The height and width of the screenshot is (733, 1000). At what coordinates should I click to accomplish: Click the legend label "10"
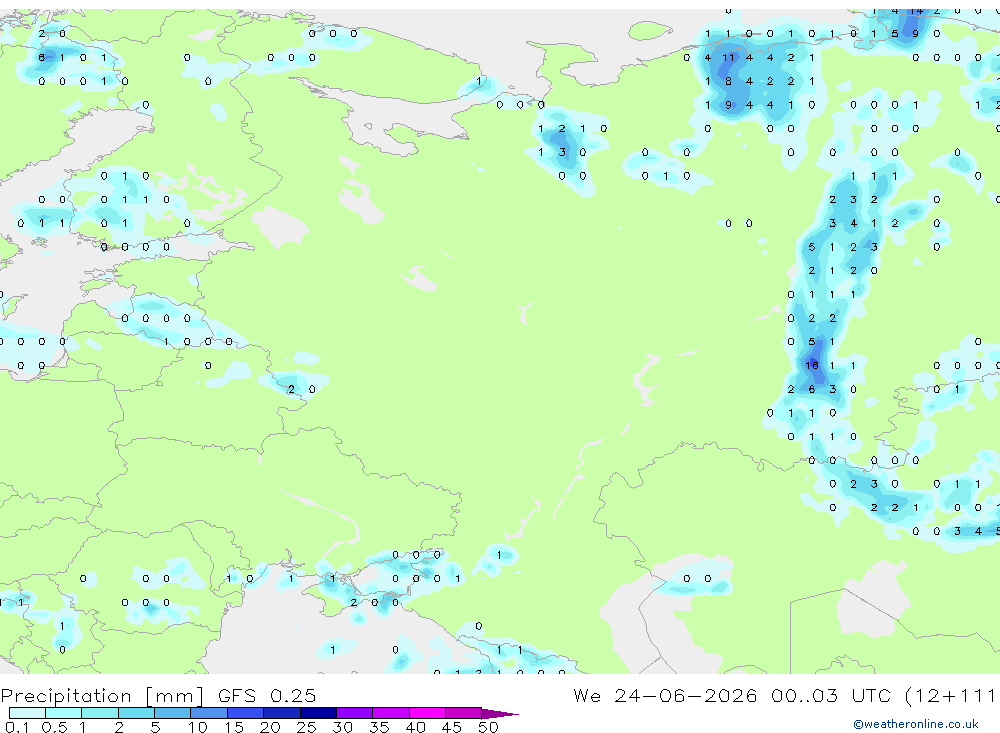tap(198, 727)
